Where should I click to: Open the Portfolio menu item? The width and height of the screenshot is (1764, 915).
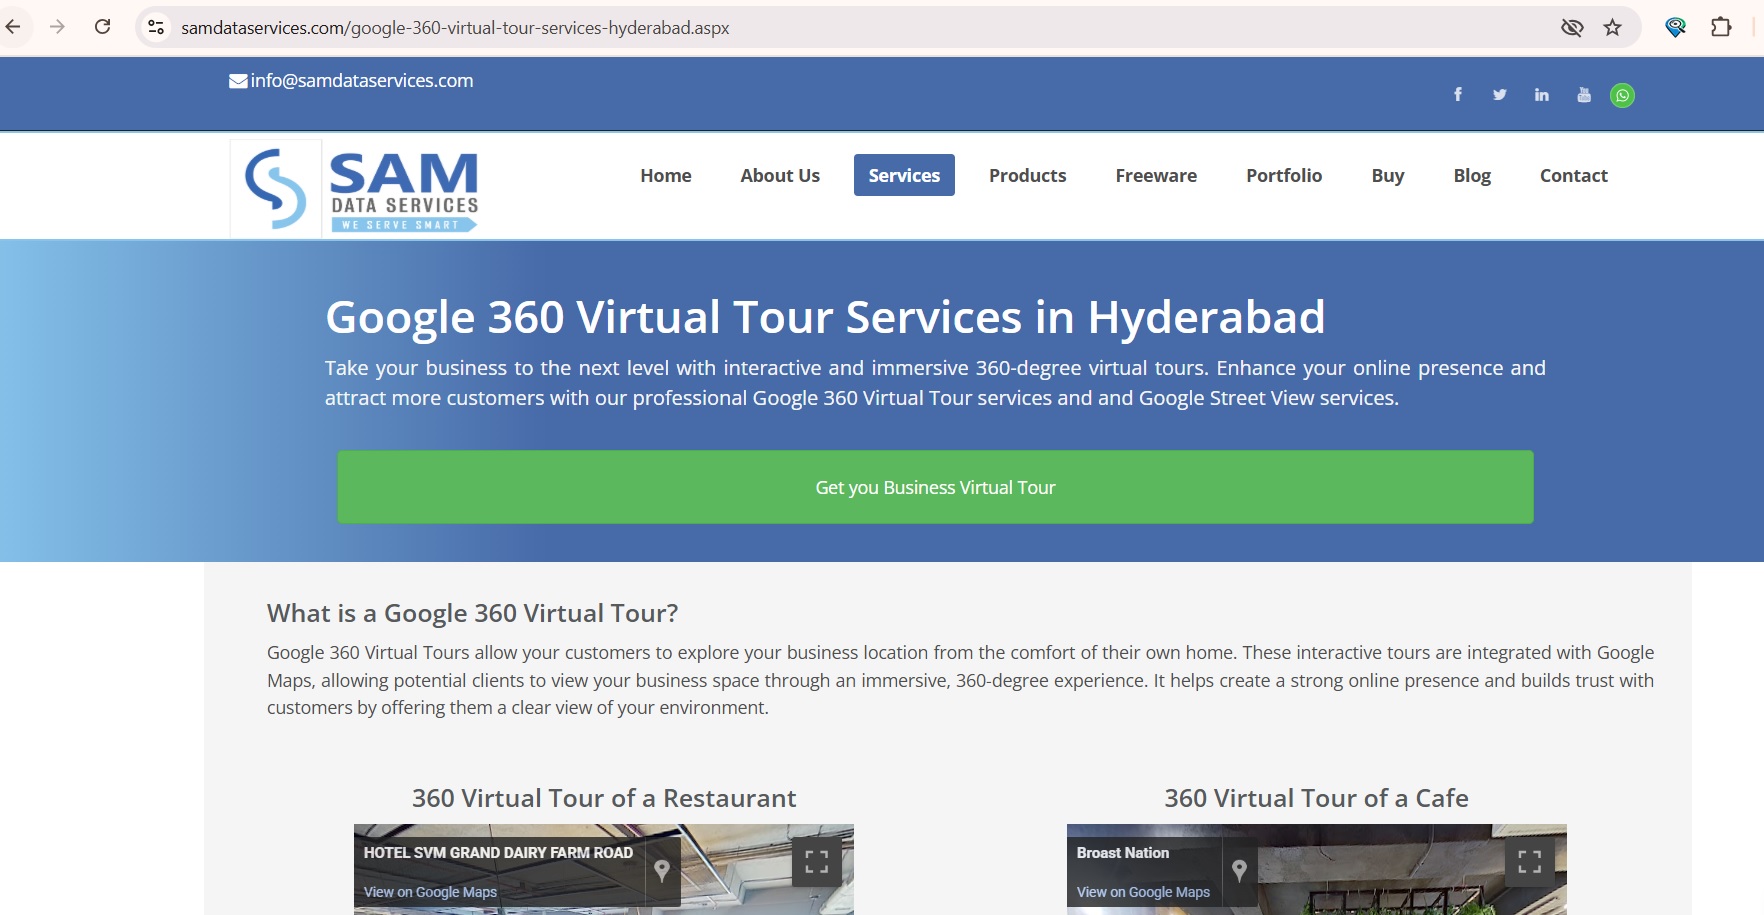(1284, 176)
